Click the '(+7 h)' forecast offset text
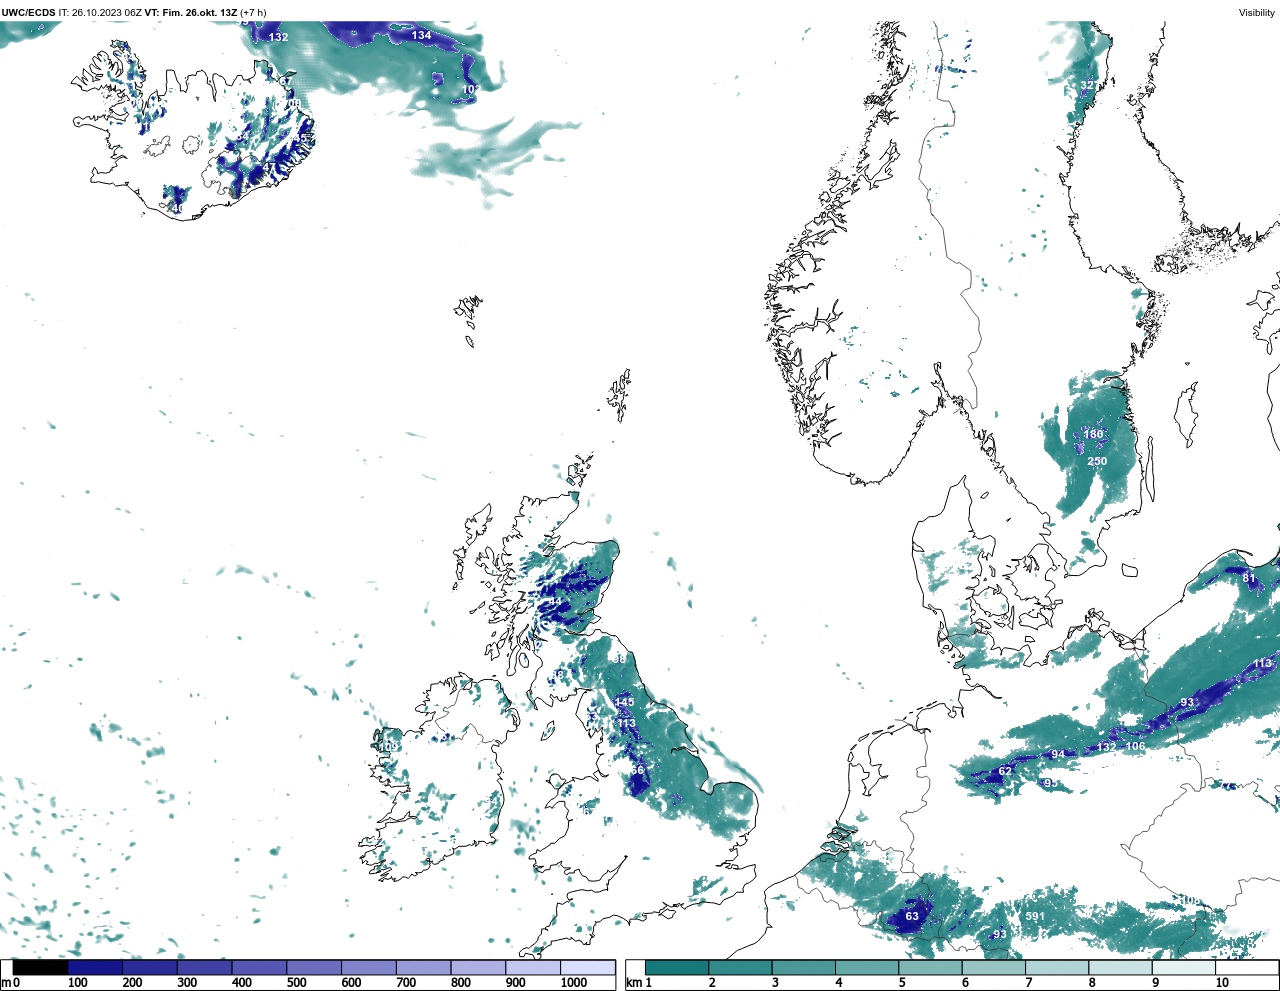 253,12
